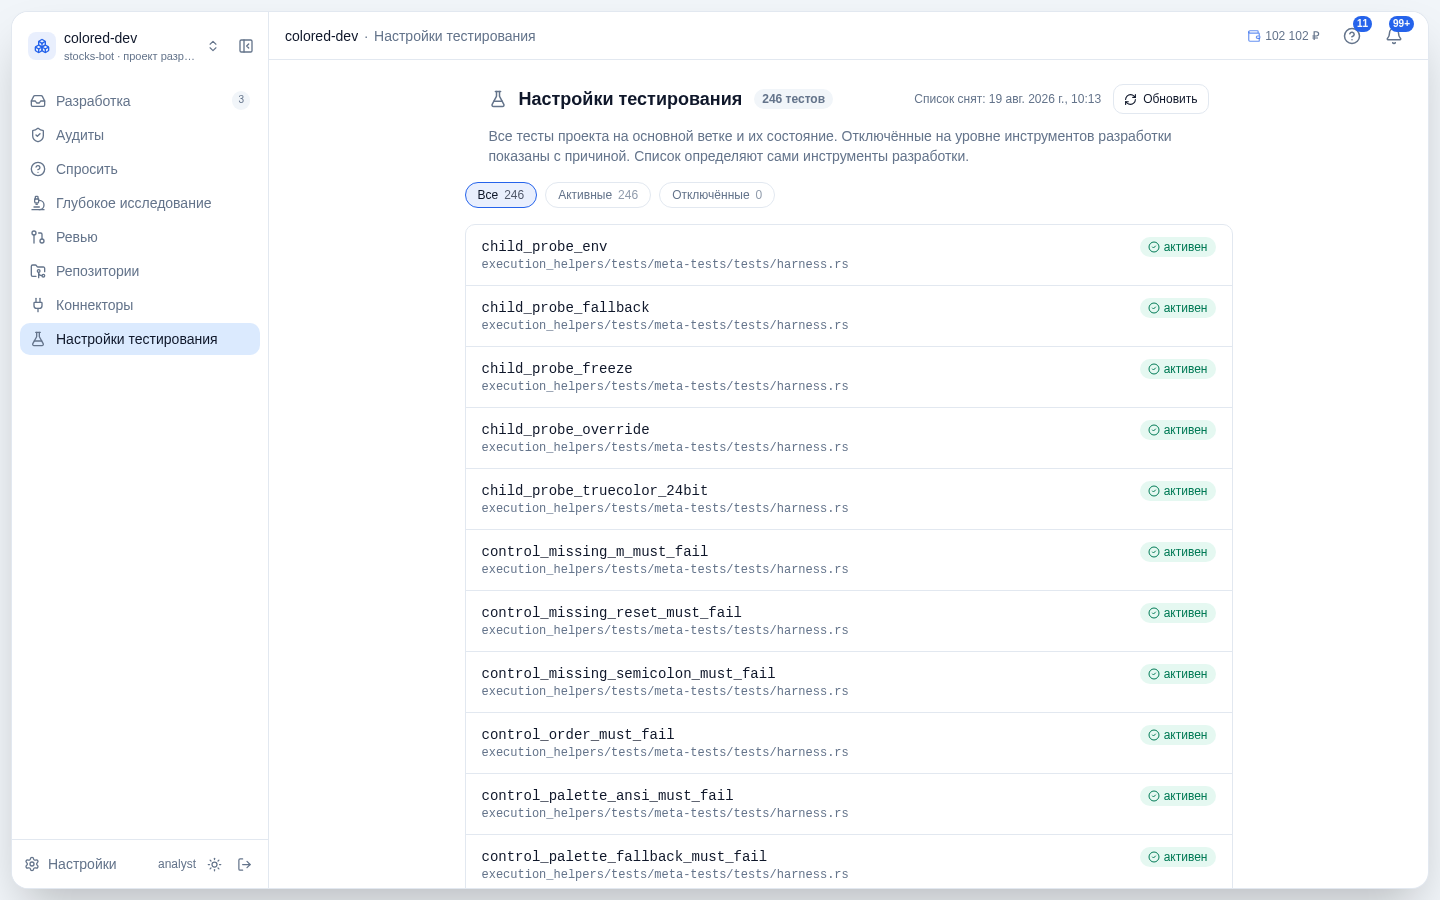The width and height of the screenshot is (1440, 900).
Task: Open Разработка in the sidebar
Action: (x=140, y=101)
